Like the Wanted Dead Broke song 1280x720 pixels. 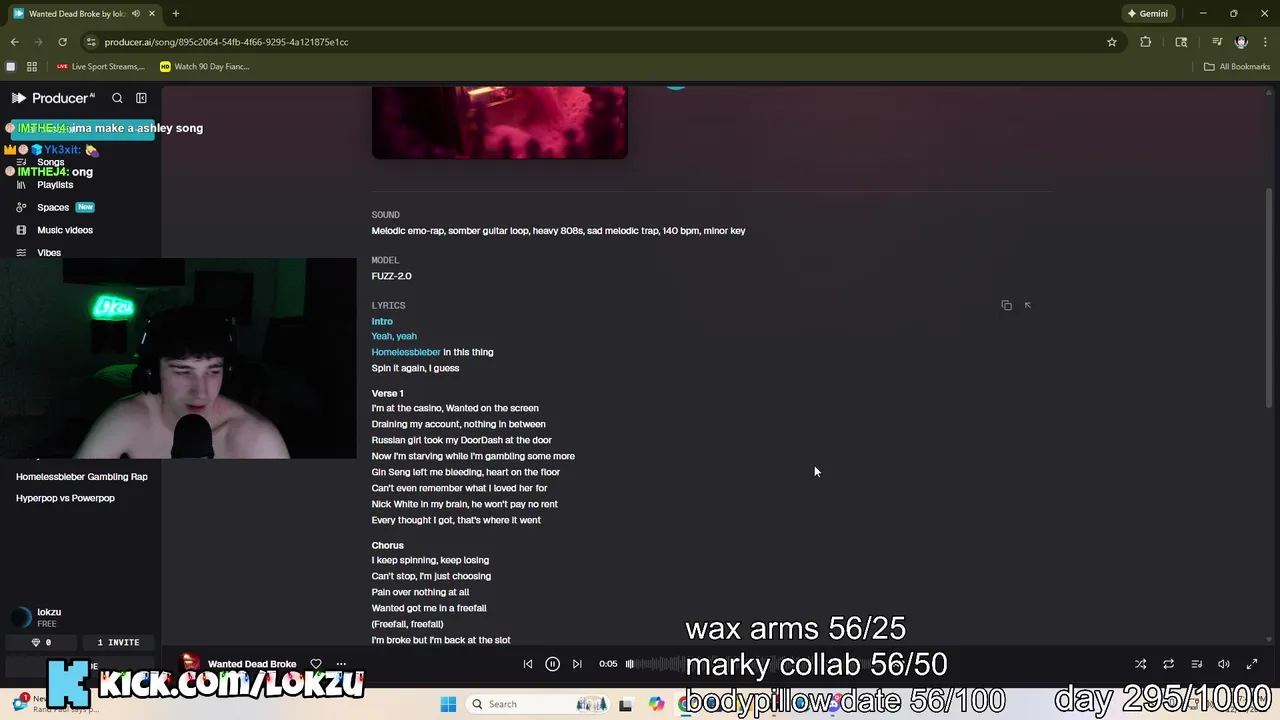pyautogui.click(x=316, y=664)
